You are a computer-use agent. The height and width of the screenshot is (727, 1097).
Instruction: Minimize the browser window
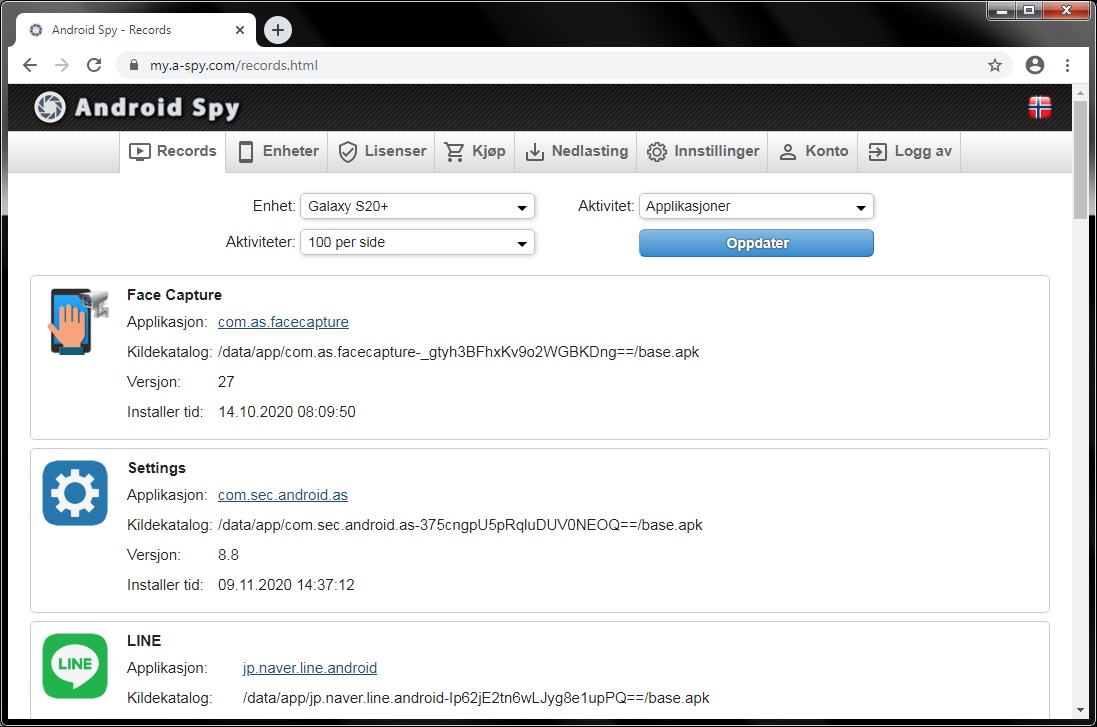pos(1002,10)
